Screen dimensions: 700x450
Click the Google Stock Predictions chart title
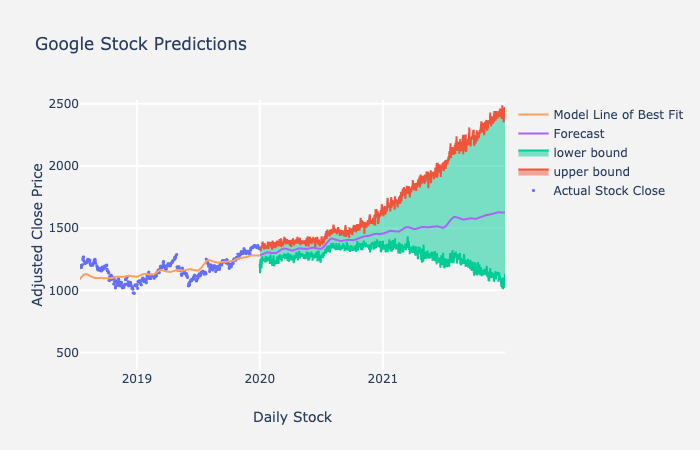tap(141, 44)
